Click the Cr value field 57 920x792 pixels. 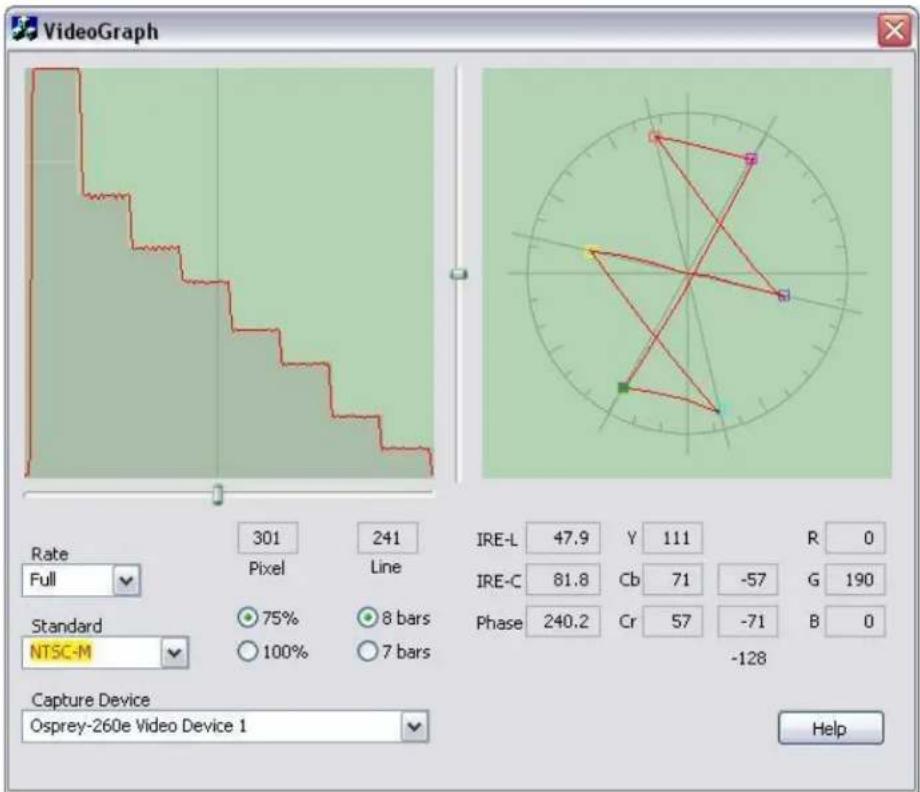coord(672,621)
